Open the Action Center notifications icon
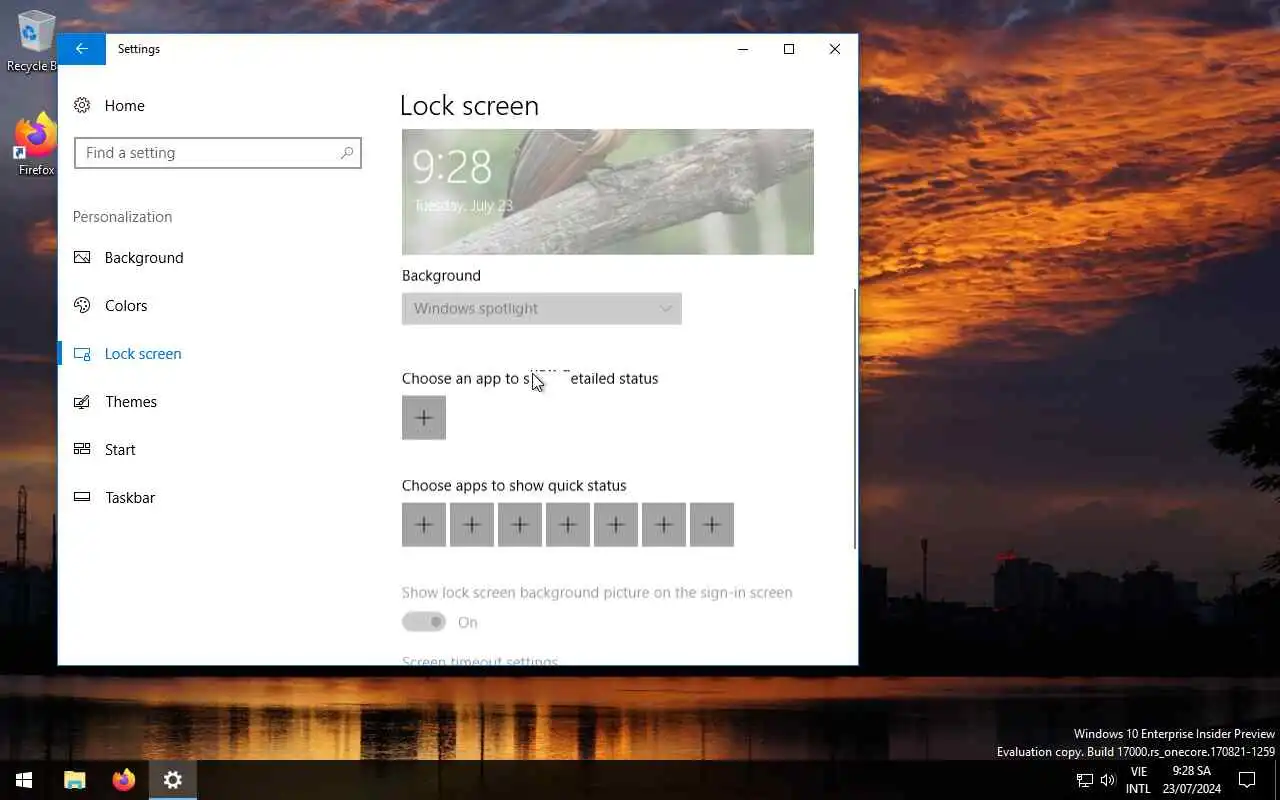Screen dimensions: 1280x800 pos(1247,780)
